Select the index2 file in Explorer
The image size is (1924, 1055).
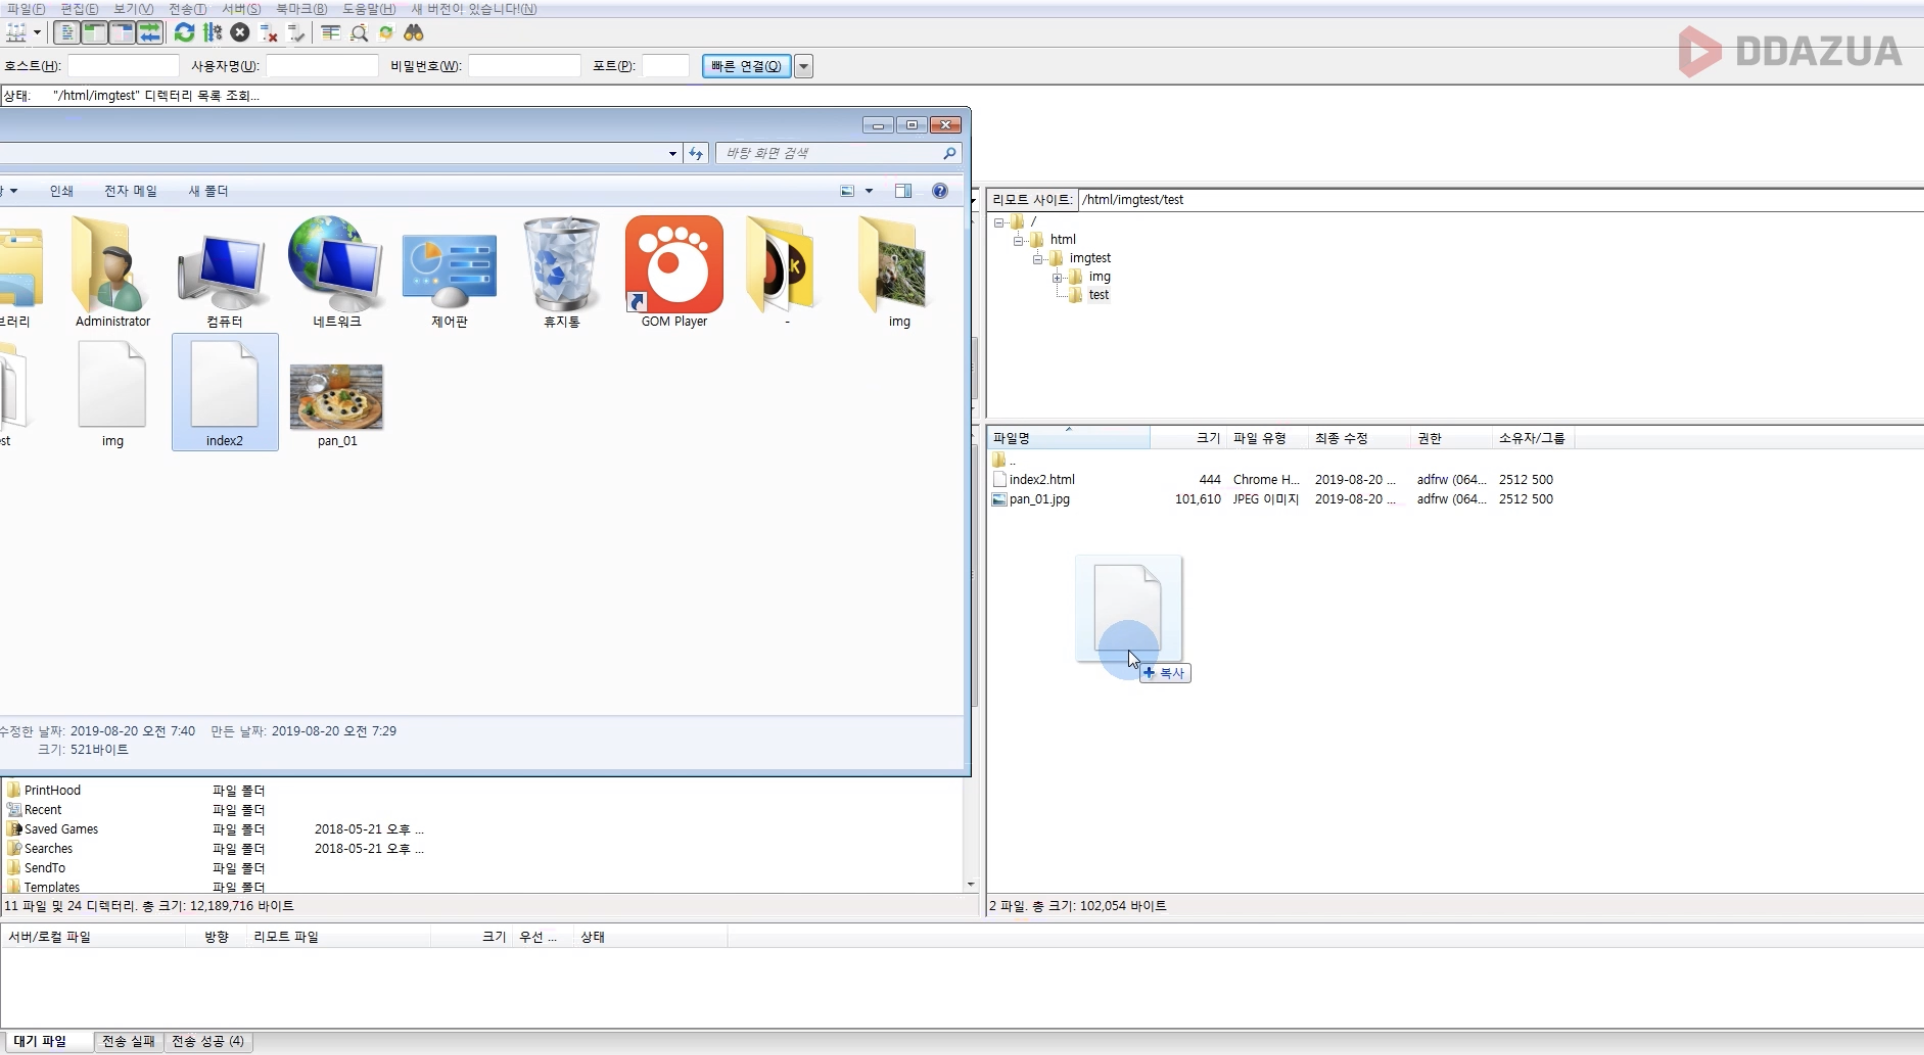(x=224, y=393)
